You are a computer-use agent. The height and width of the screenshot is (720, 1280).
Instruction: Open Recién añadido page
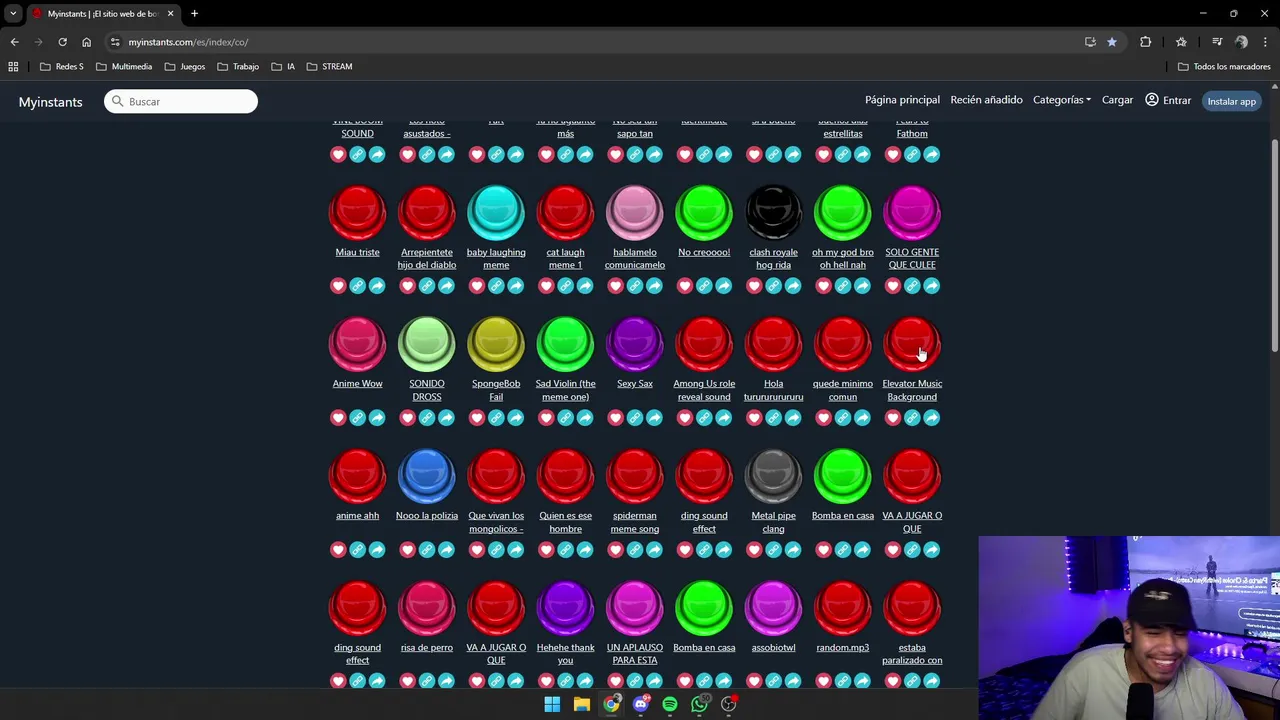coord(986,100)
